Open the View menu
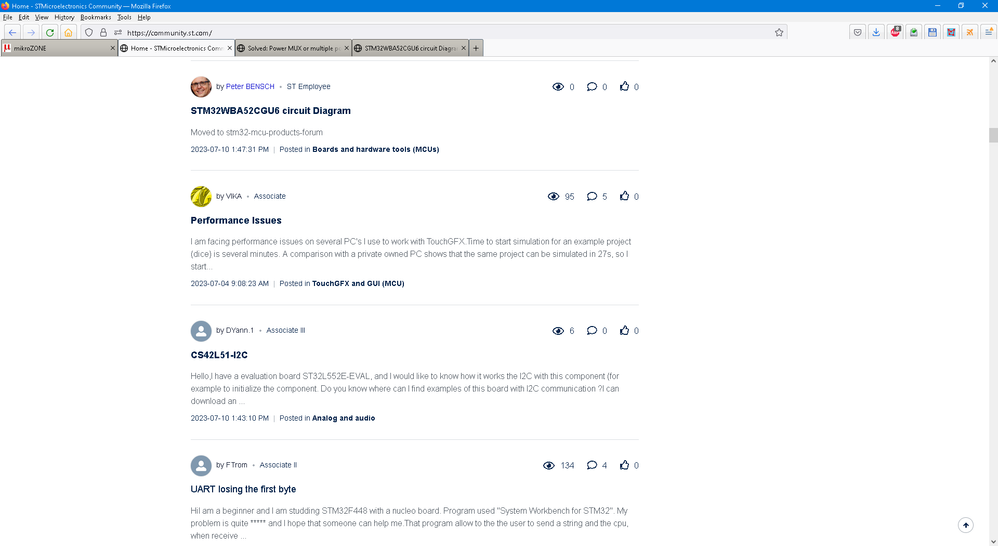The height and width of the screenshot is (546, 998). pos(41,17)
